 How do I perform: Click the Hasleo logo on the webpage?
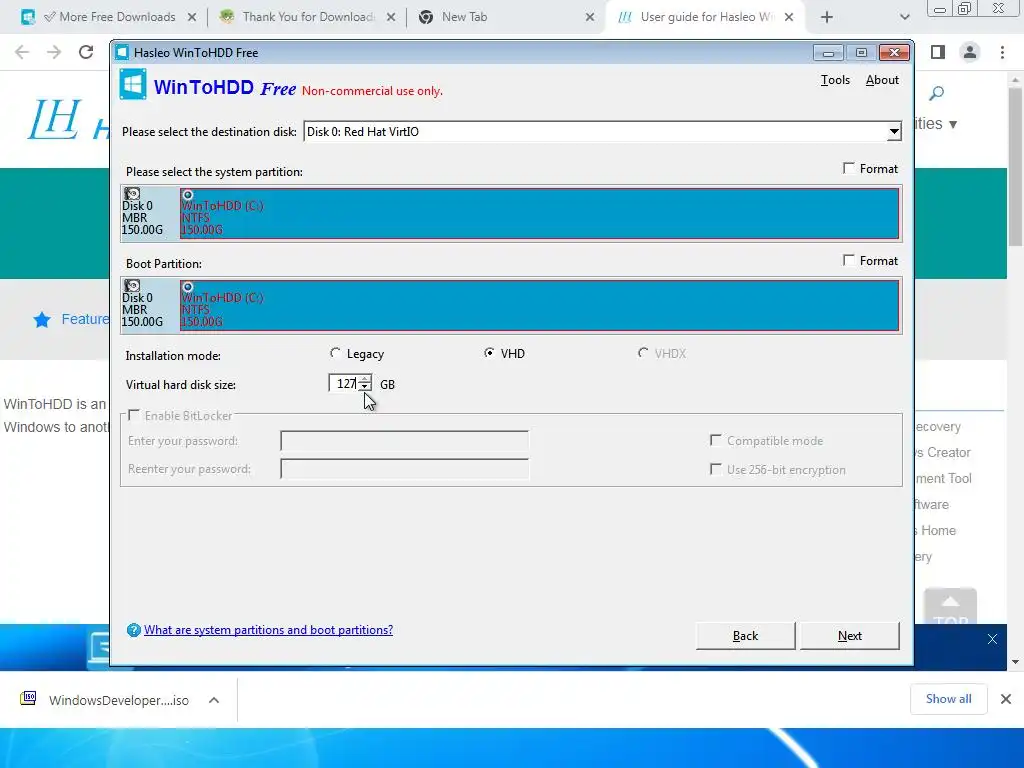[69, 120]
